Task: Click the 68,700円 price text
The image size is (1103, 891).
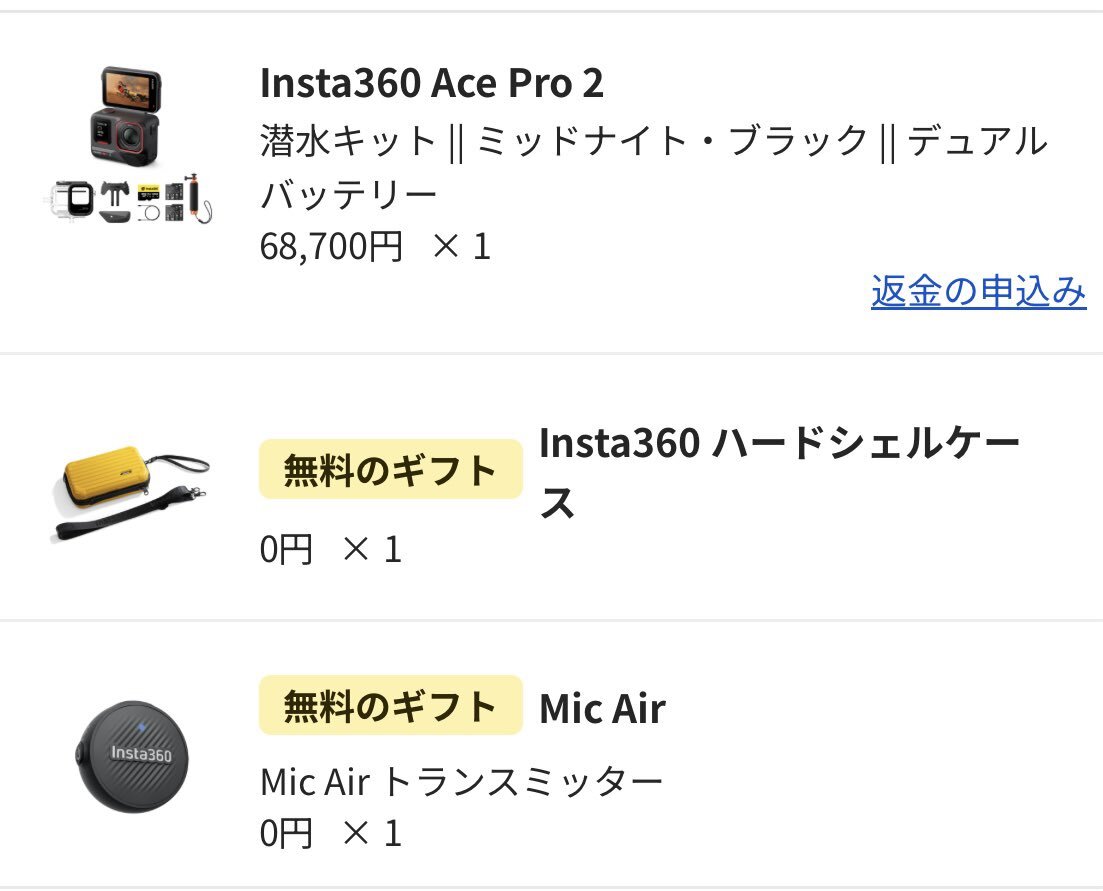Action: coord(331,245)
